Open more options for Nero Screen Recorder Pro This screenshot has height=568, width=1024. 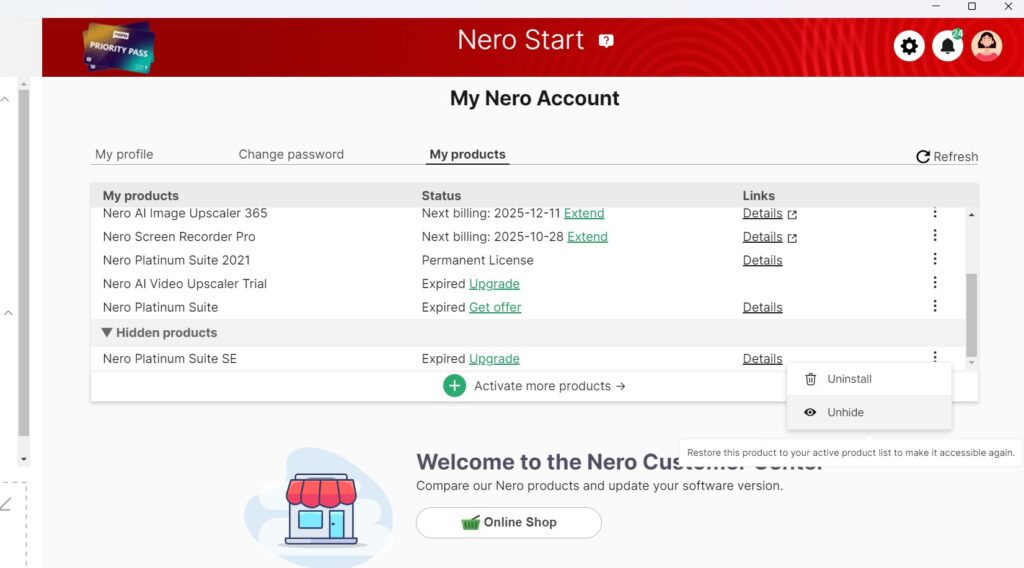click(935, 236)
